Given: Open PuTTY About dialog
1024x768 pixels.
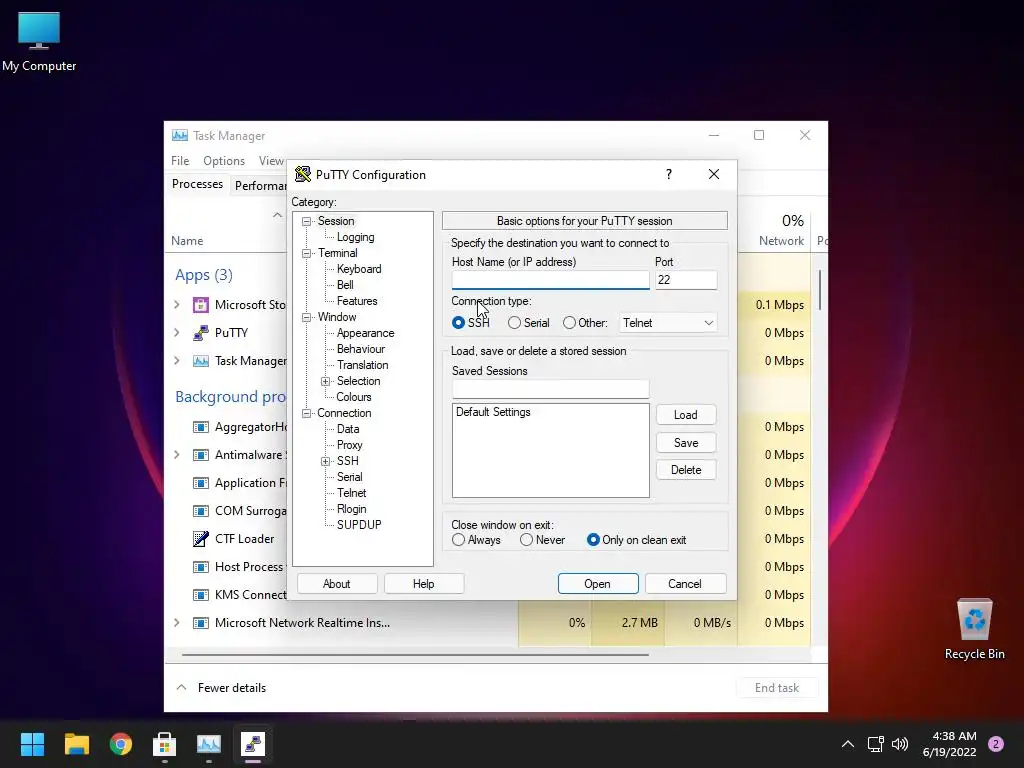Looking at the screenshot, I should coord(336,584).
